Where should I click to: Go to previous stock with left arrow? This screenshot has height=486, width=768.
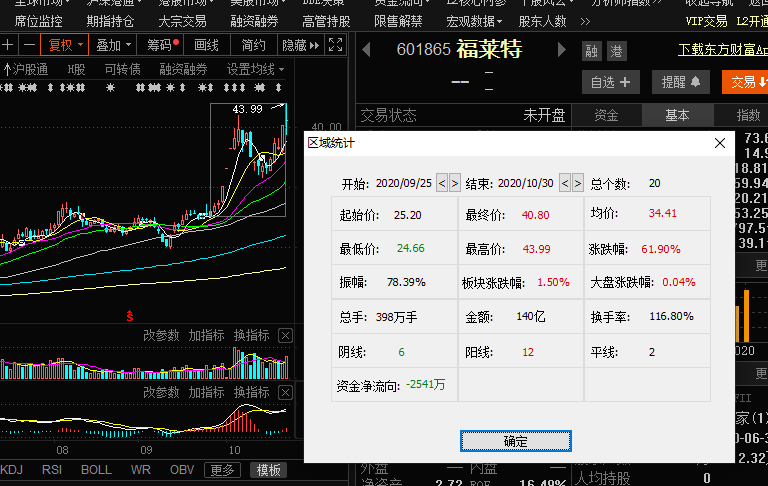[364, 48]
